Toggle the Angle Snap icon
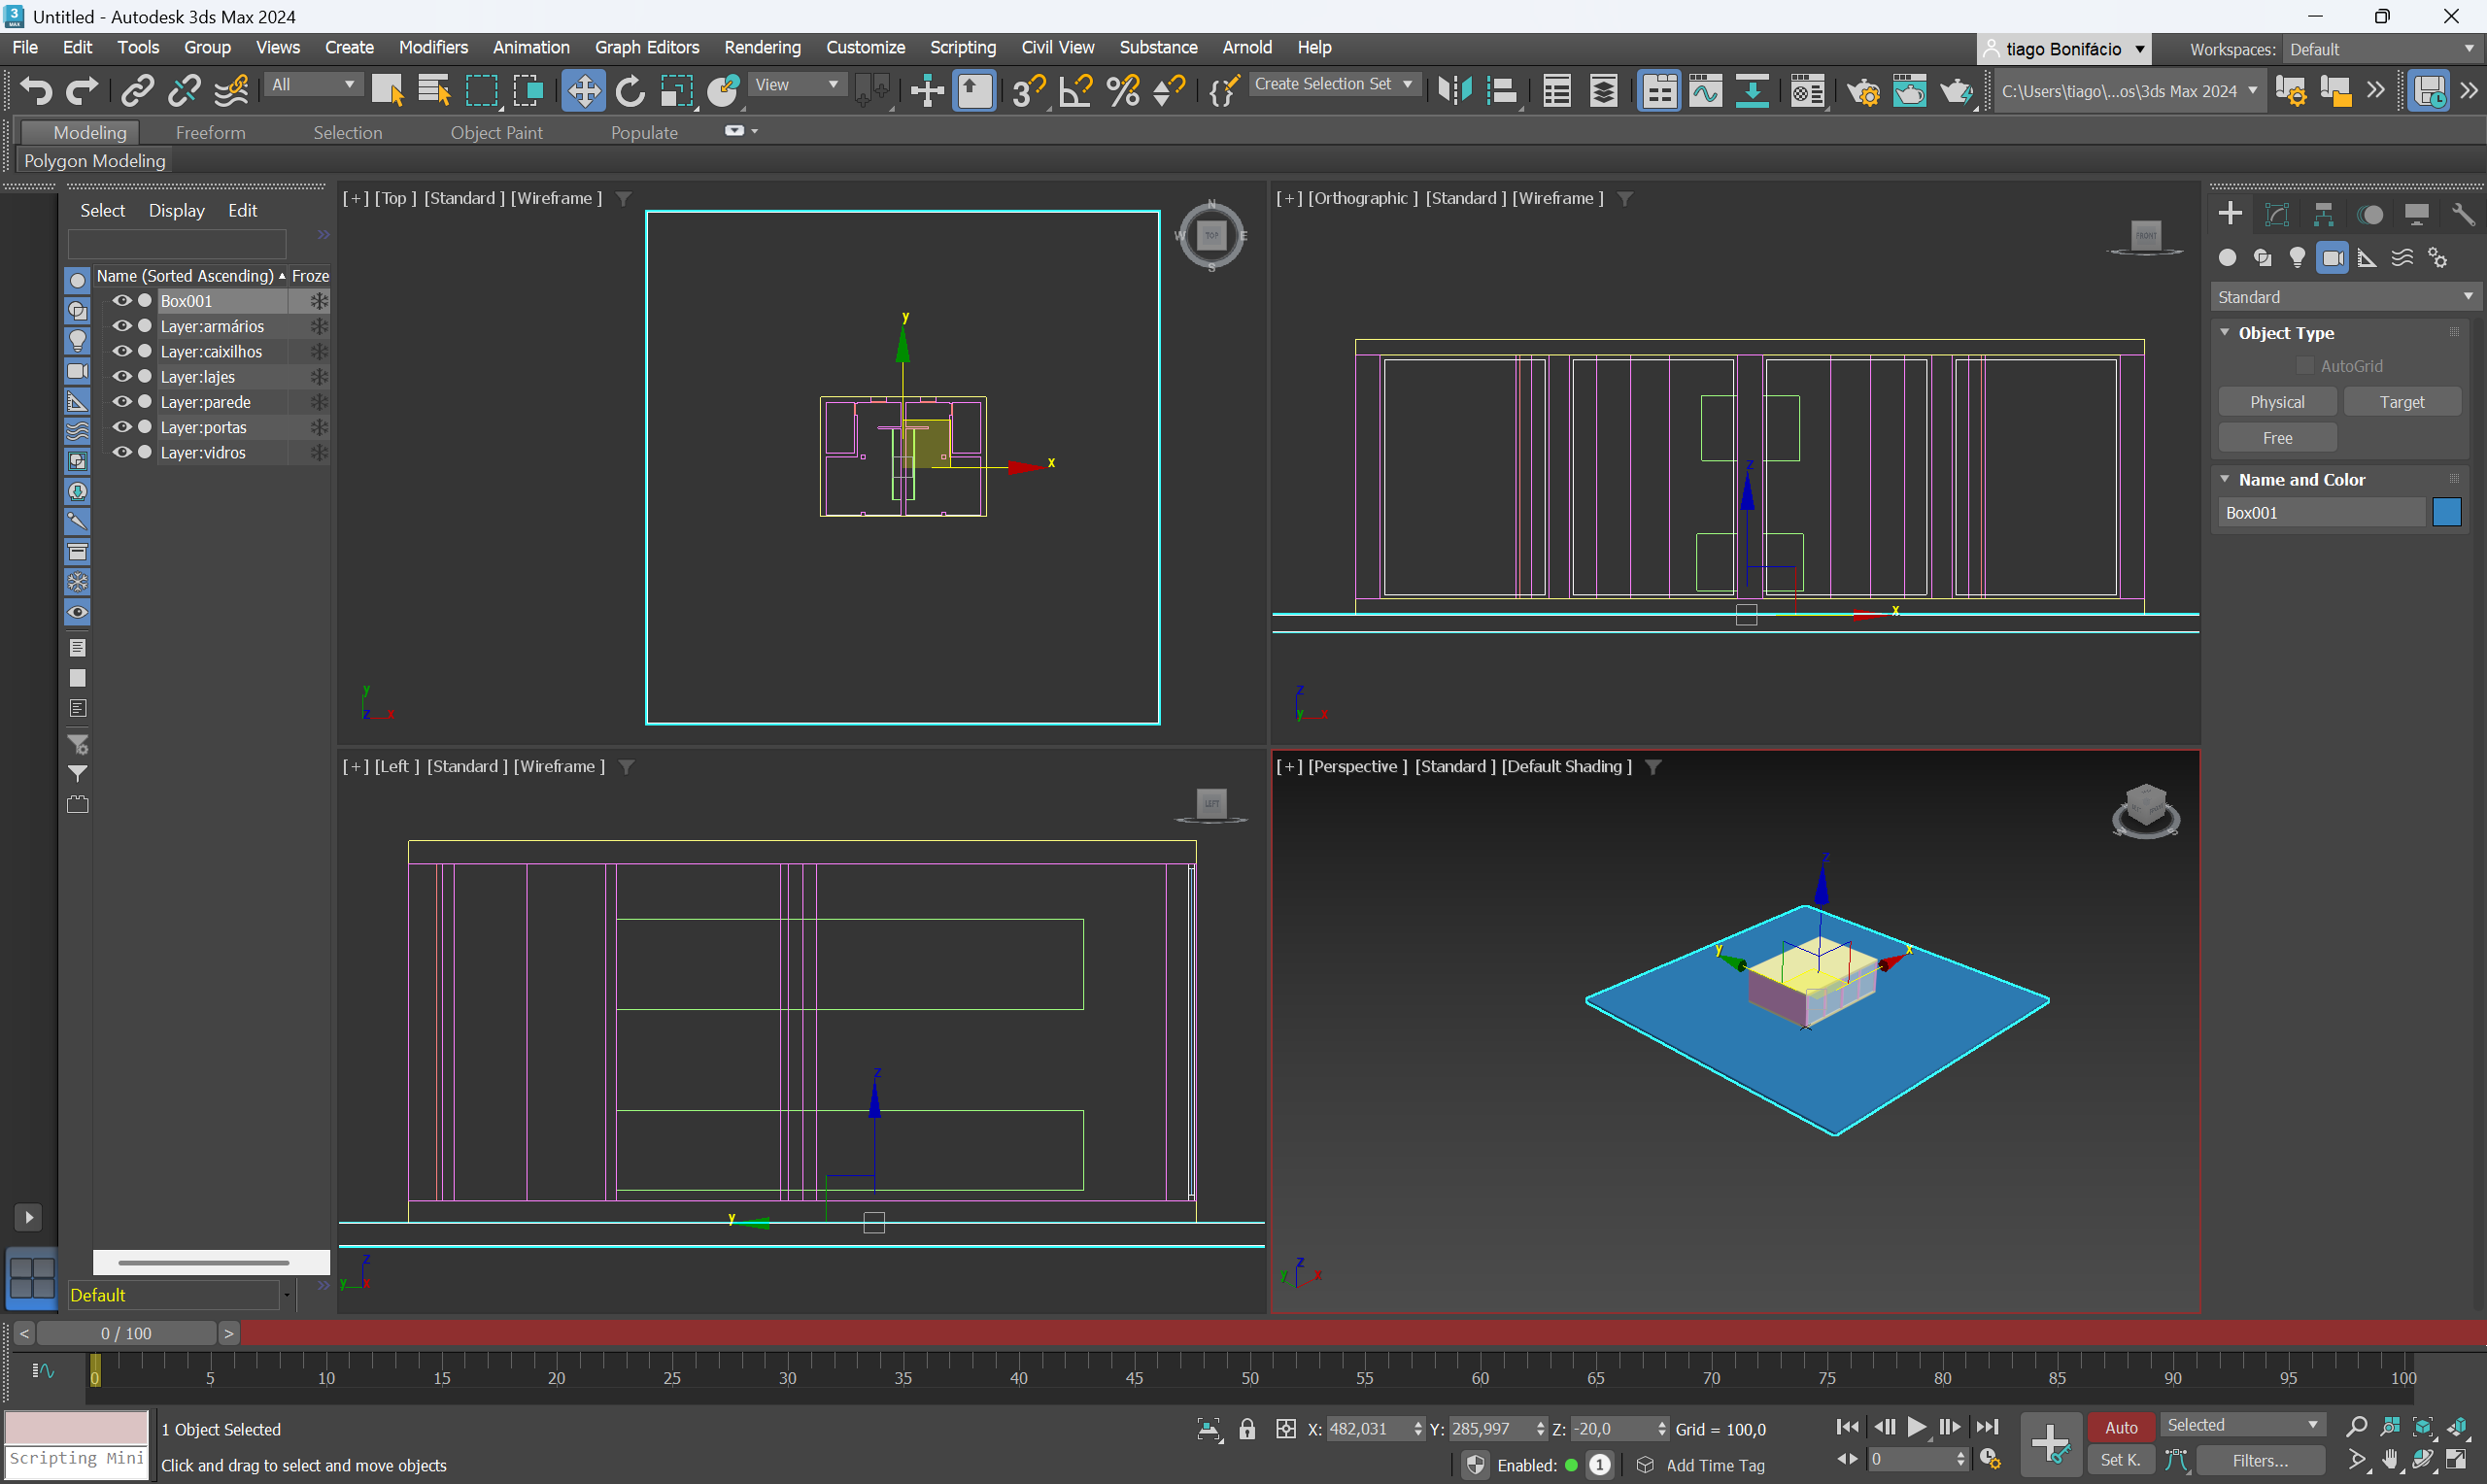This screenshot has width=2487, height=1484. (1076, 91)
